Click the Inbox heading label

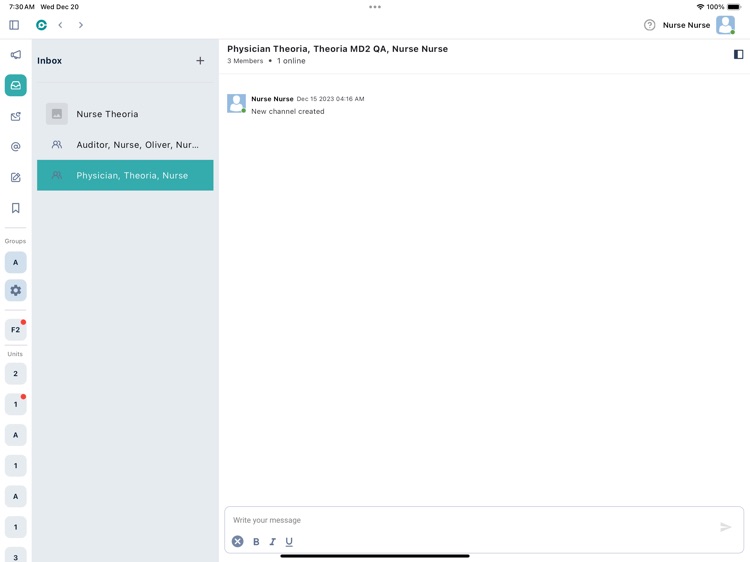coord(50,61)
